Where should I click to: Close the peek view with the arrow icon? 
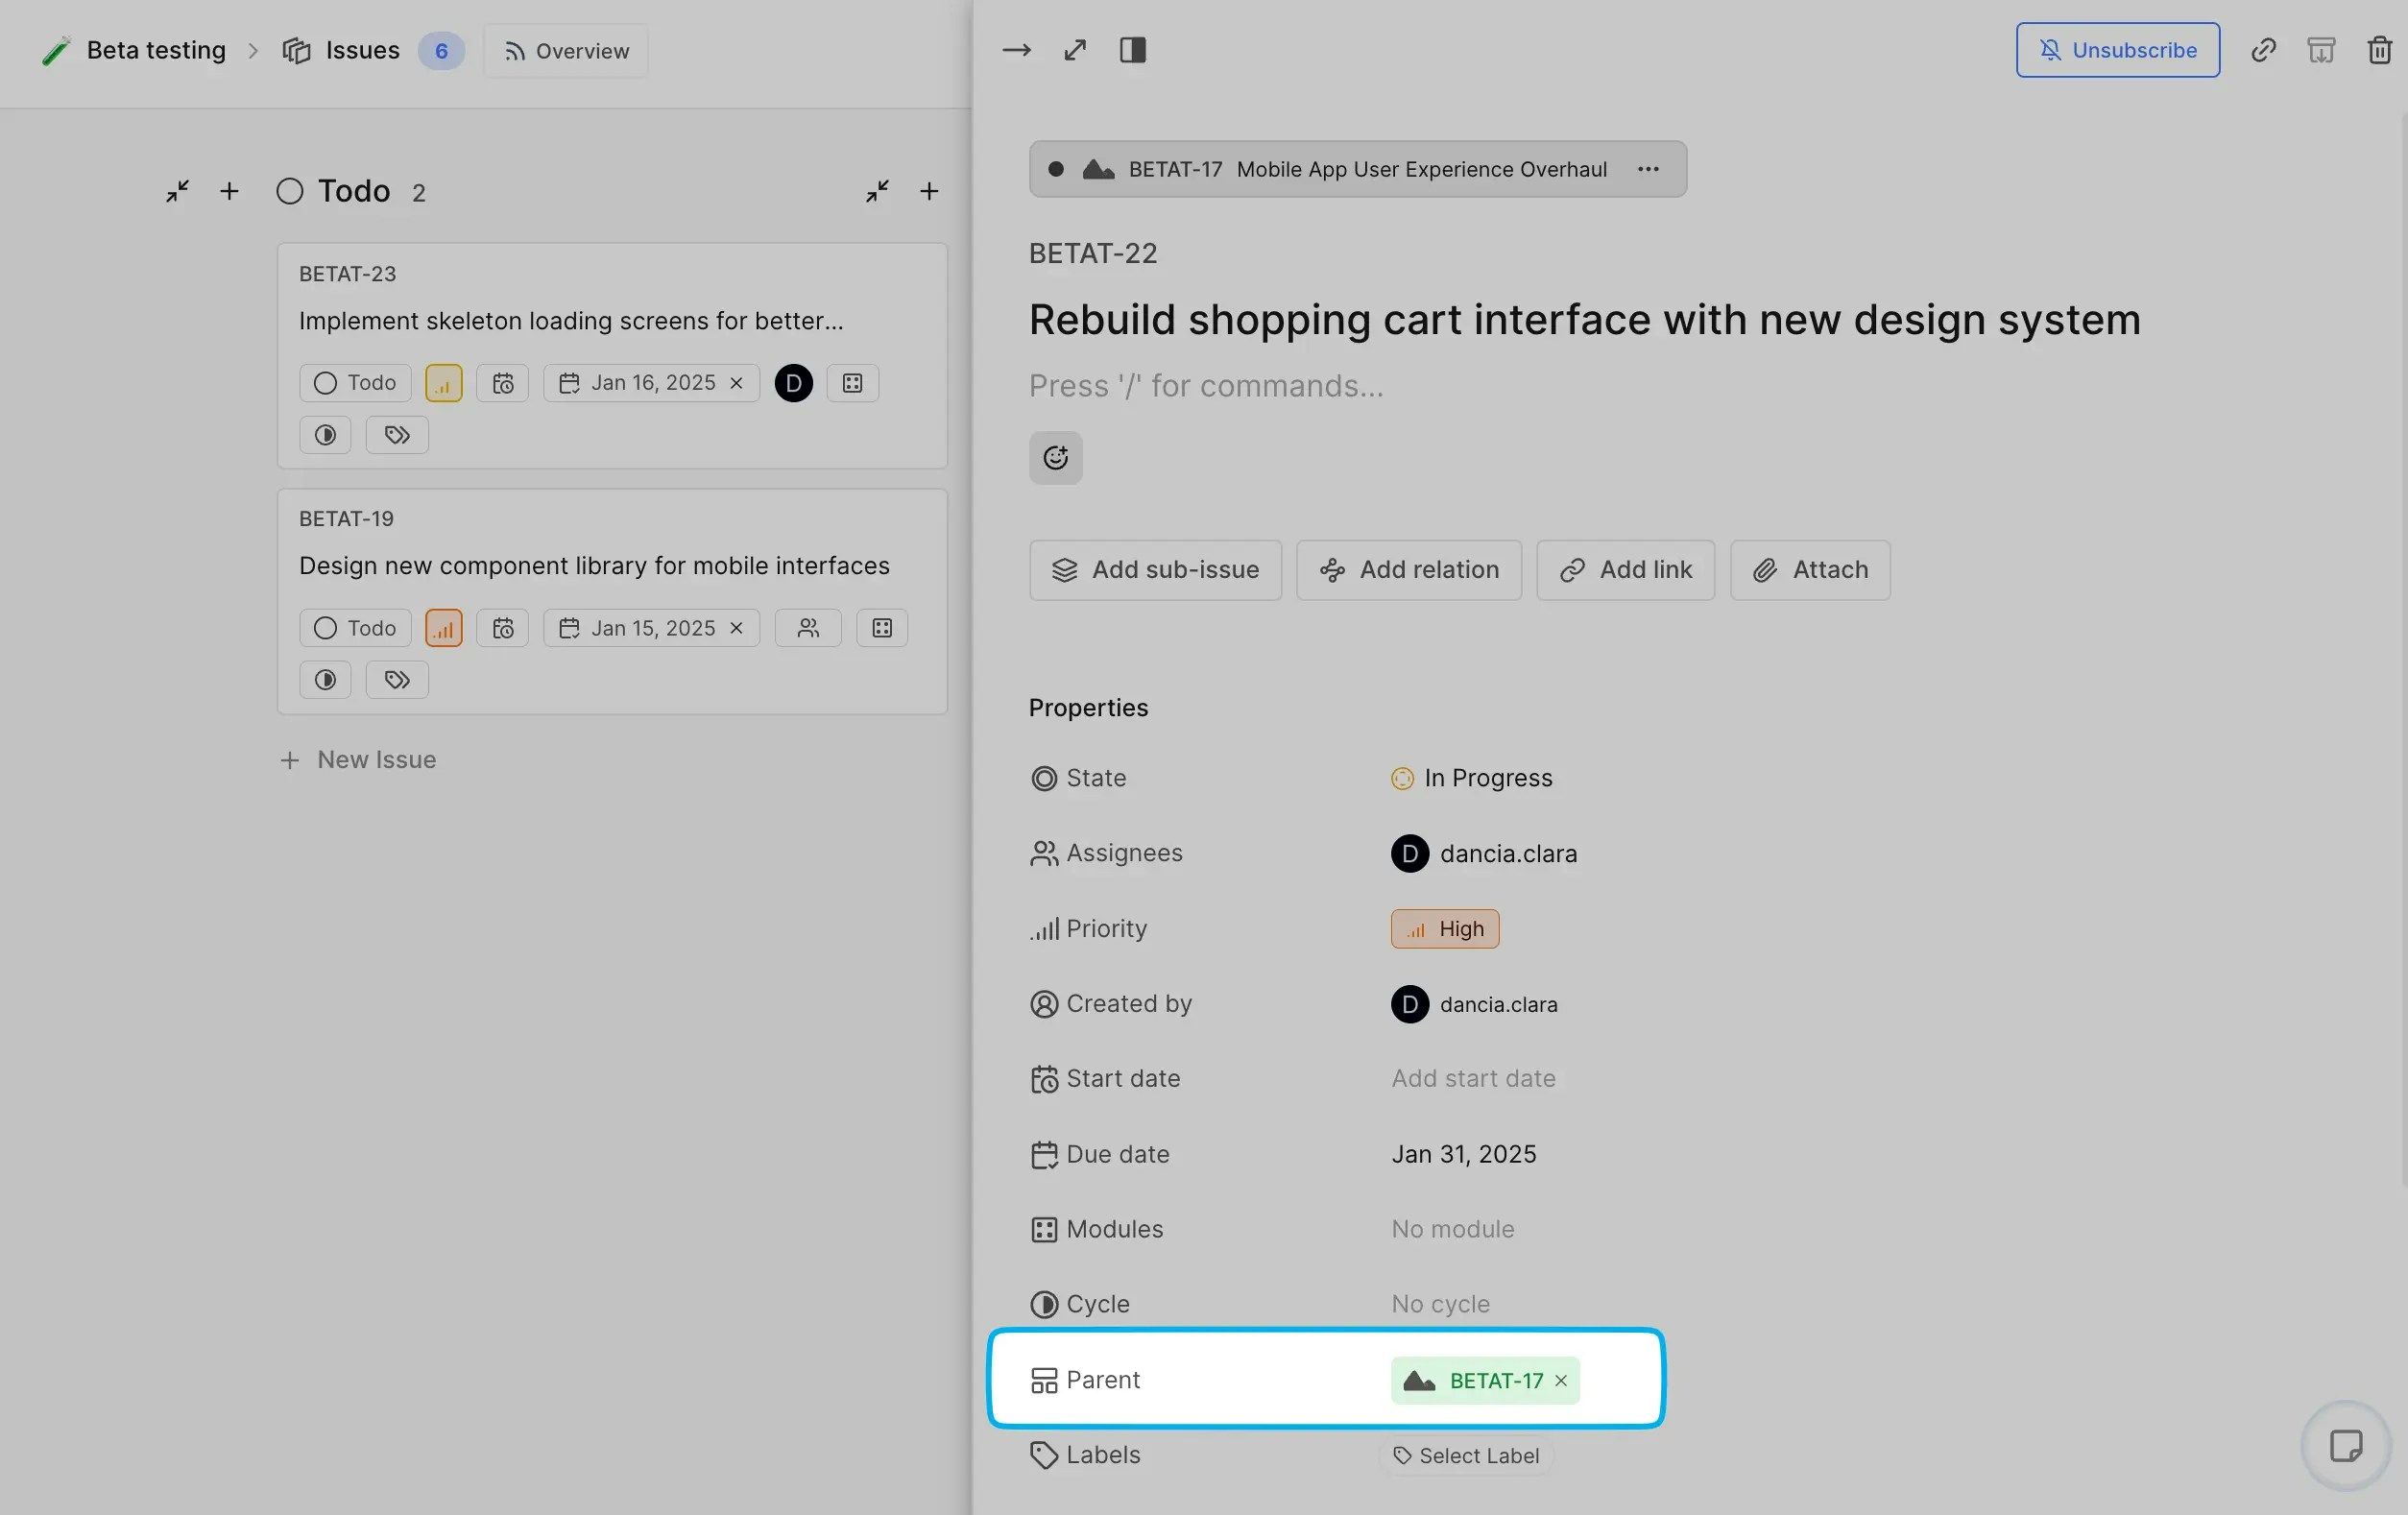pyautogui.click(x=1017, y=49)
